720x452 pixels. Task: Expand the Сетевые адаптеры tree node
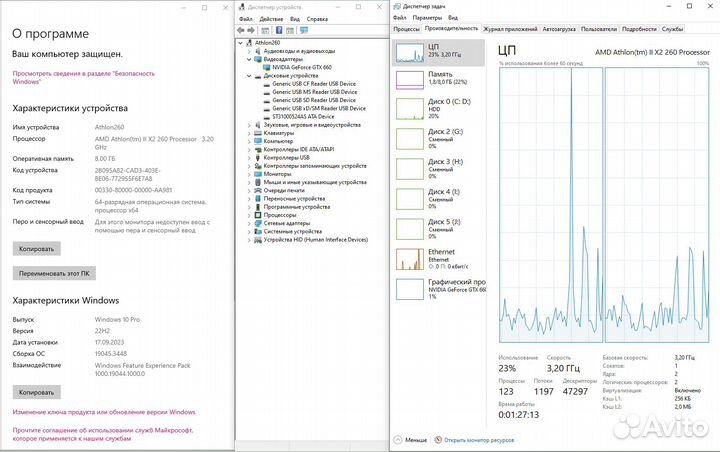(249, 223)
